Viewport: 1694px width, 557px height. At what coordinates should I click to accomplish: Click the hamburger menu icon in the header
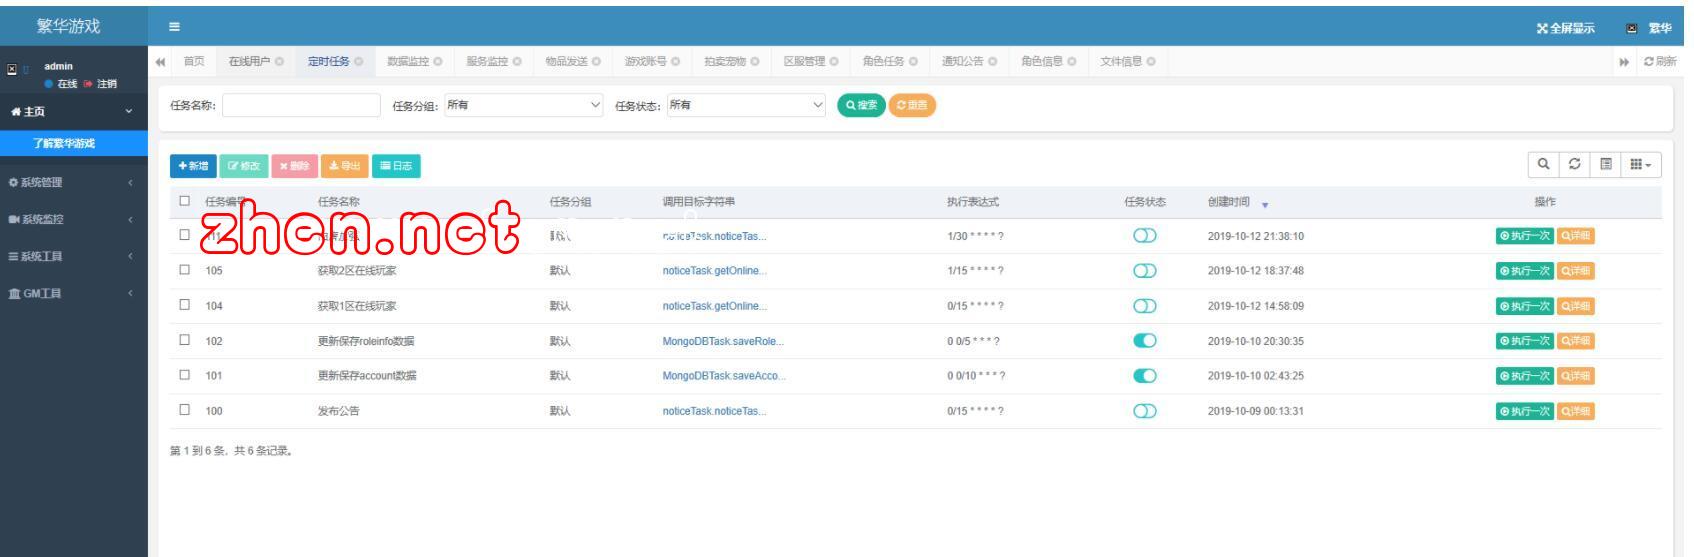click(x=174, y=27)
